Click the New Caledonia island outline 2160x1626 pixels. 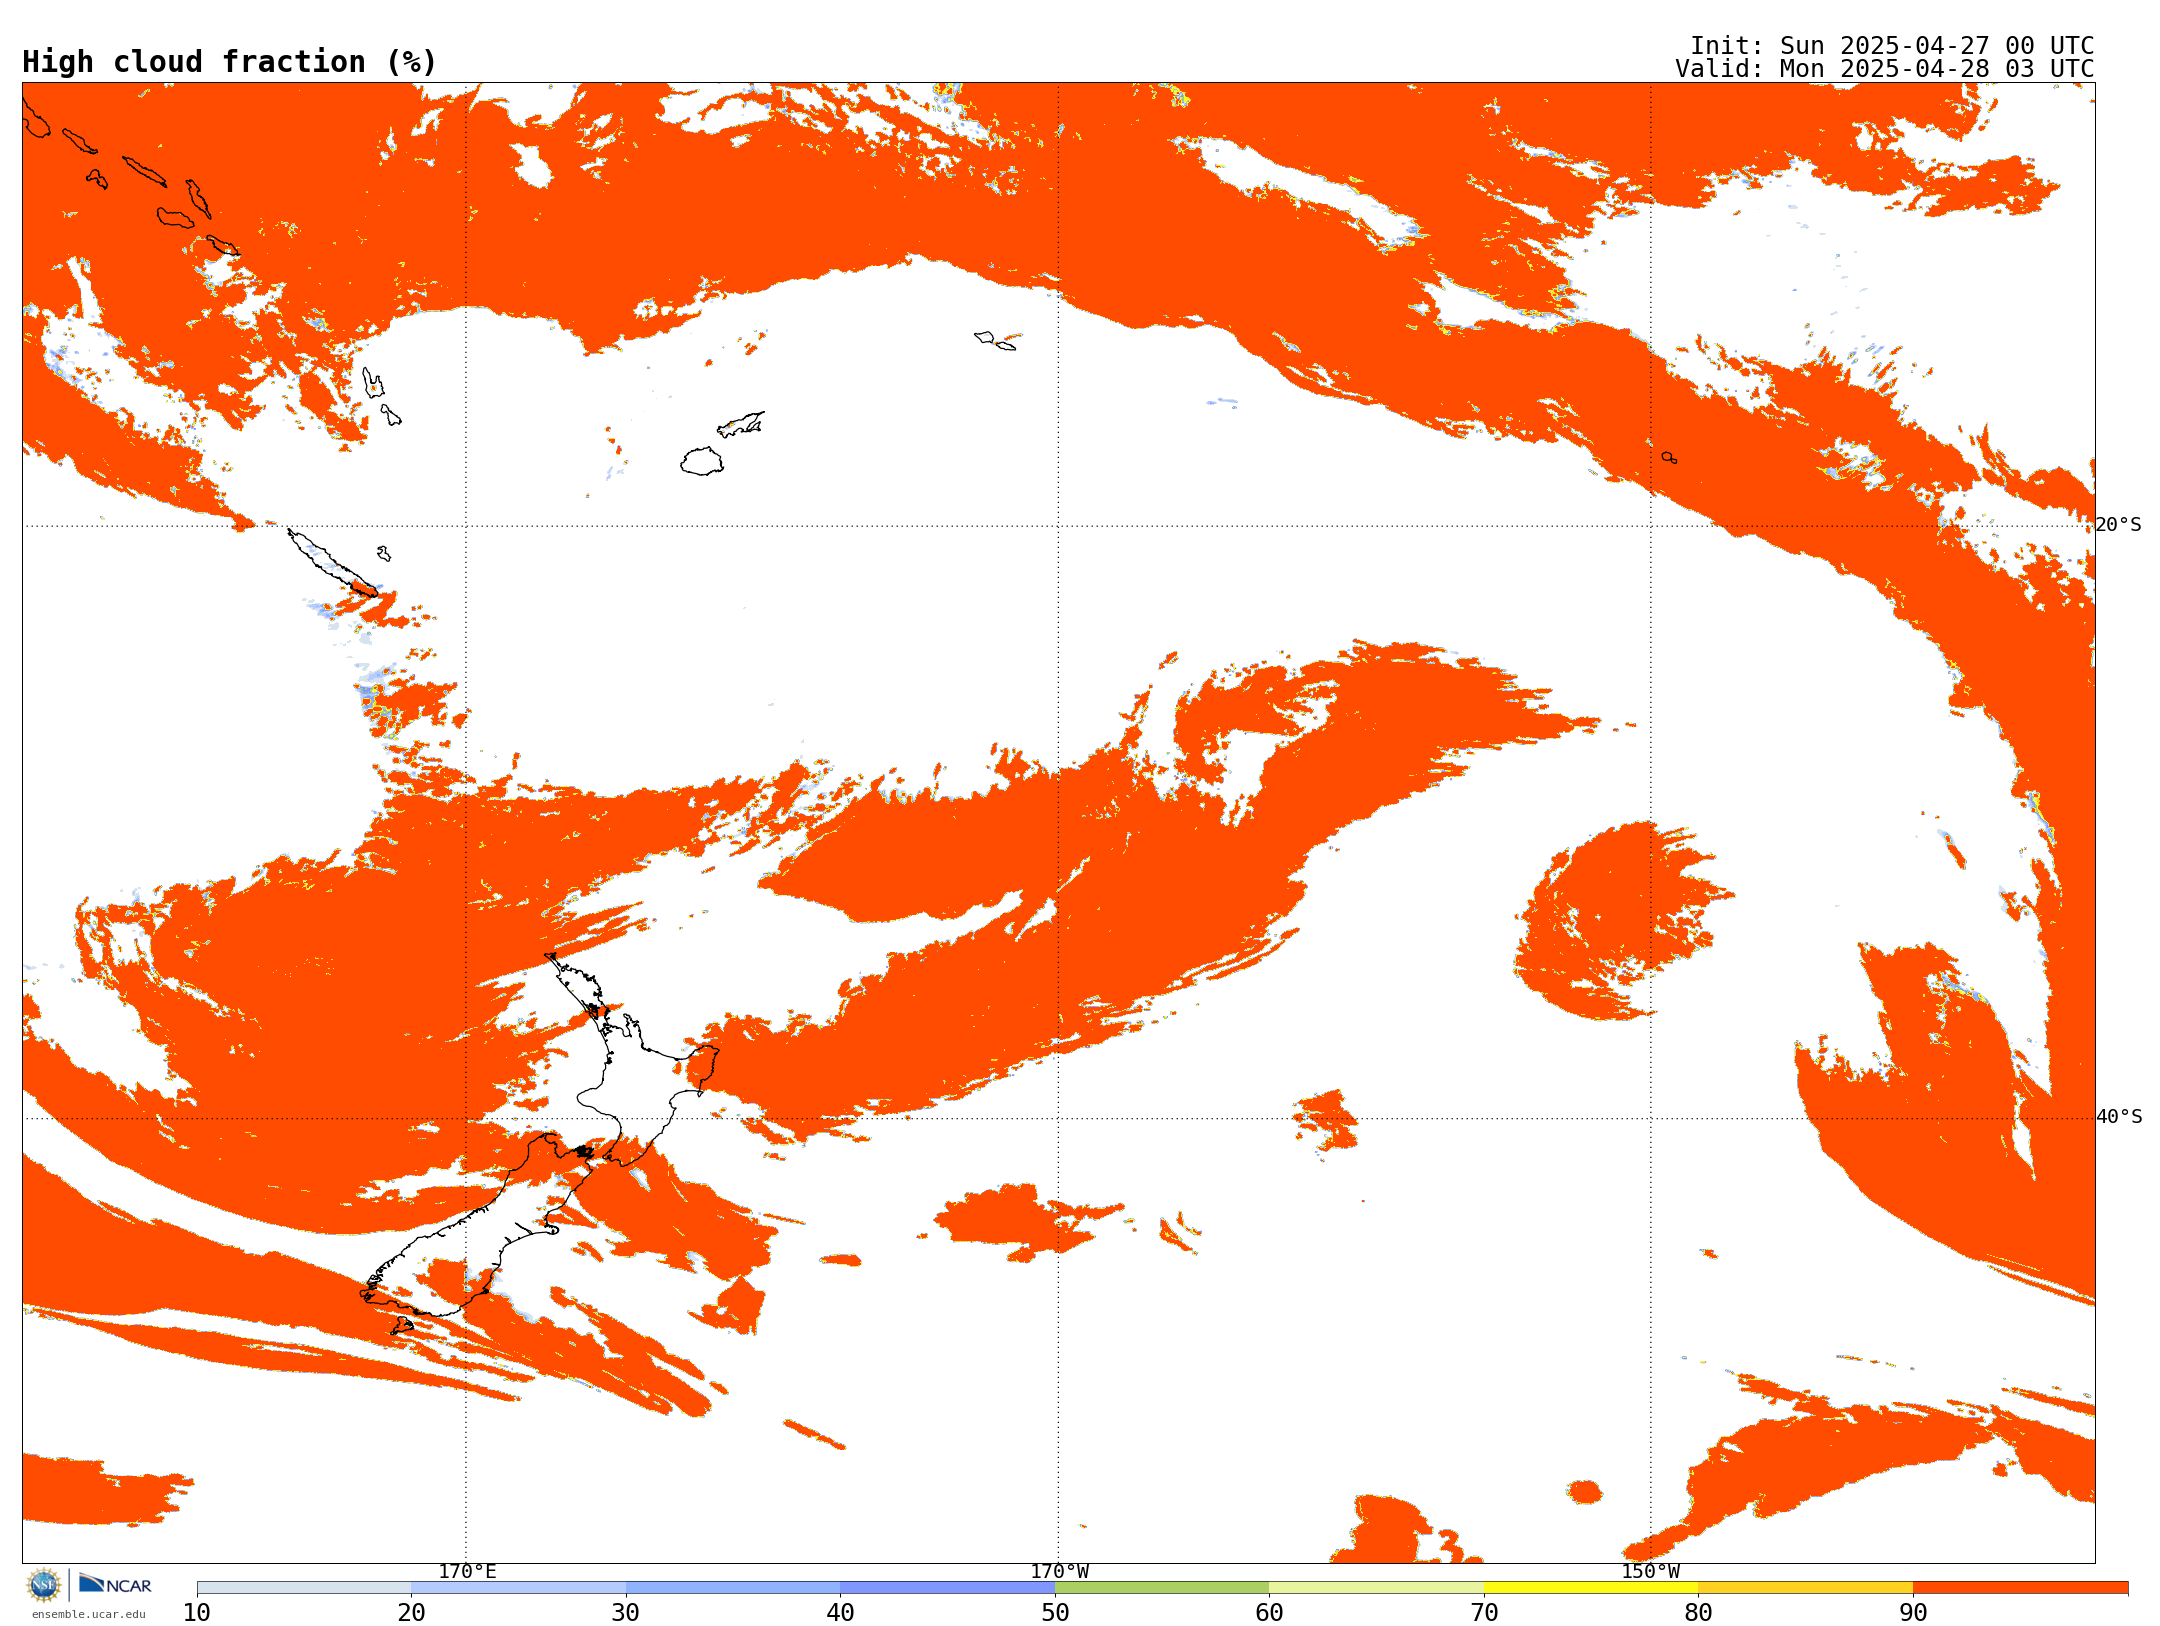point(333,563)
